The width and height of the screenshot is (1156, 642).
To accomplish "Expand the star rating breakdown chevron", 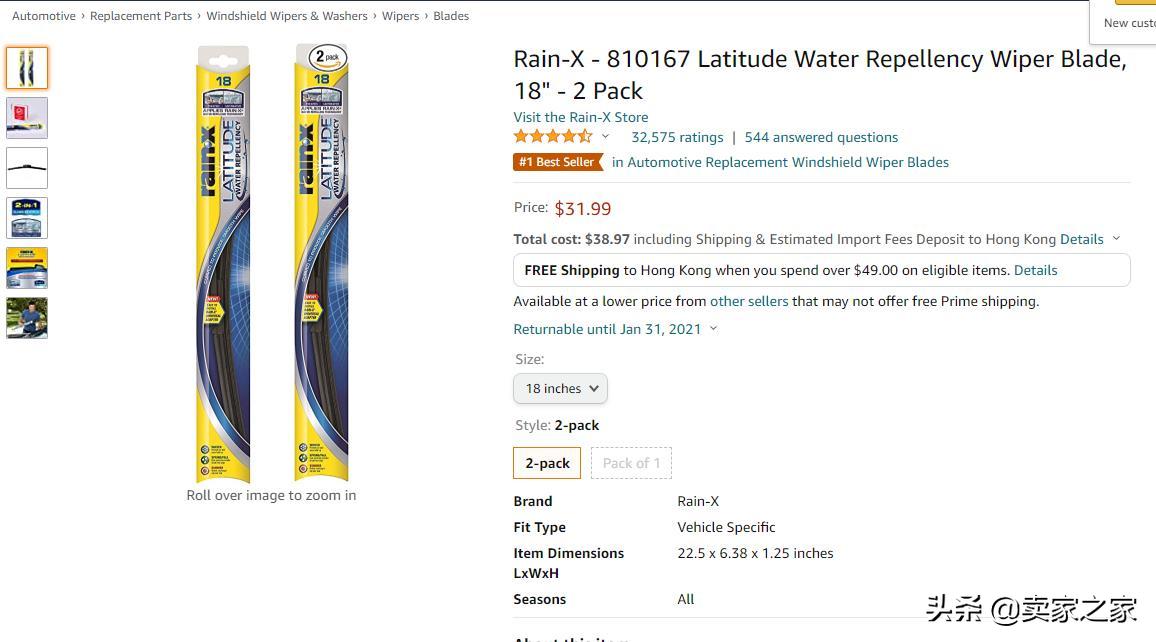I will [605, 137].
